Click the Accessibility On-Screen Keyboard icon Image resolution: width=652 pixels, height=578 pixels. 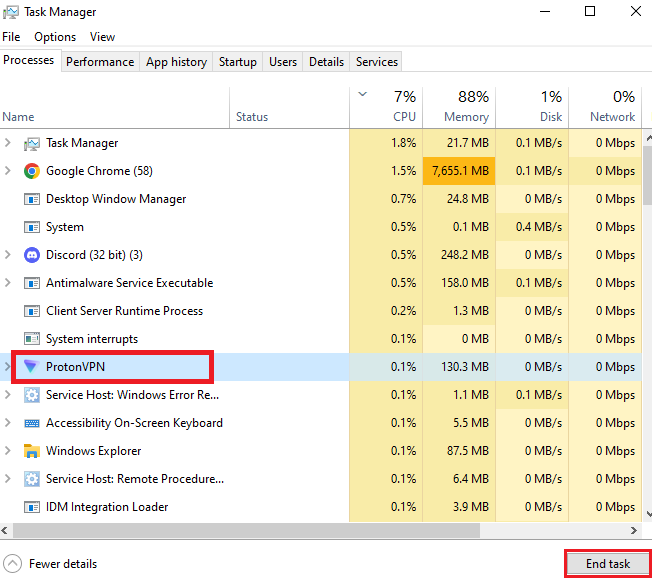click(31, 423)
